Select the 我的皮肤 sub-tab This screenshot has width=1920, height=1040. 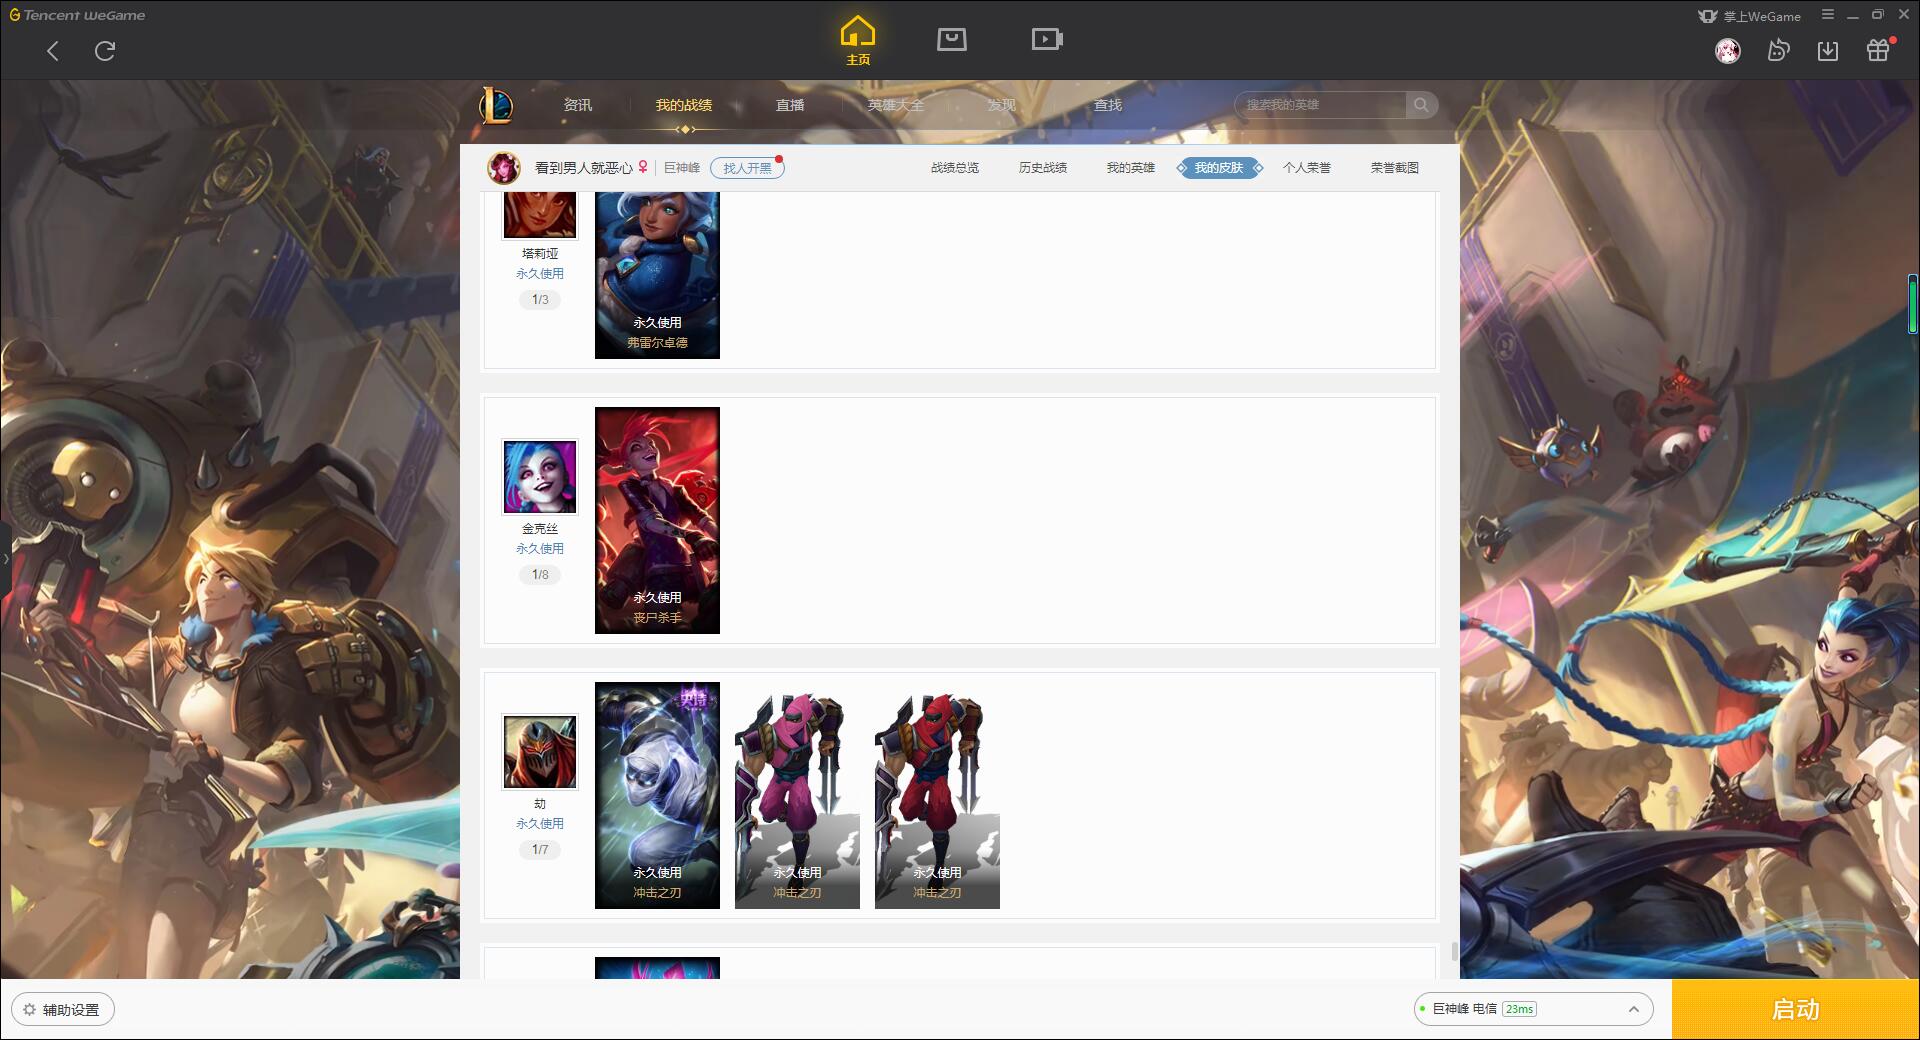click(x=1219, y=168)
